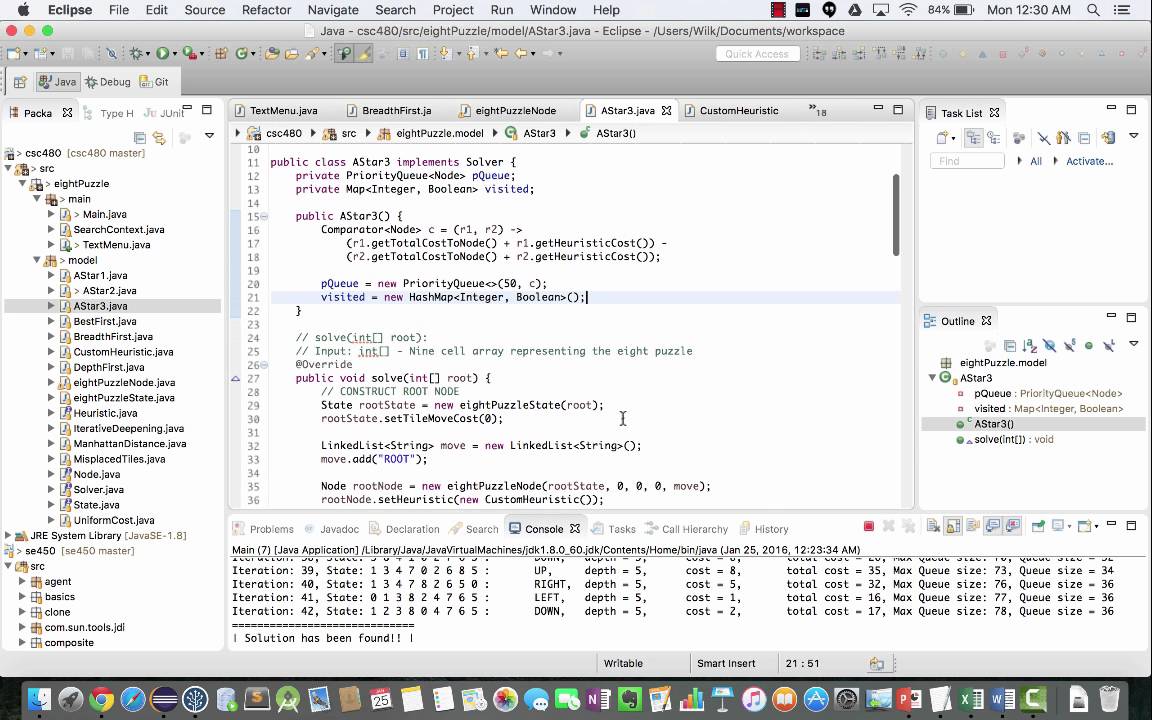
Task: Open the Refactor menu
Action: pos(266,10)
